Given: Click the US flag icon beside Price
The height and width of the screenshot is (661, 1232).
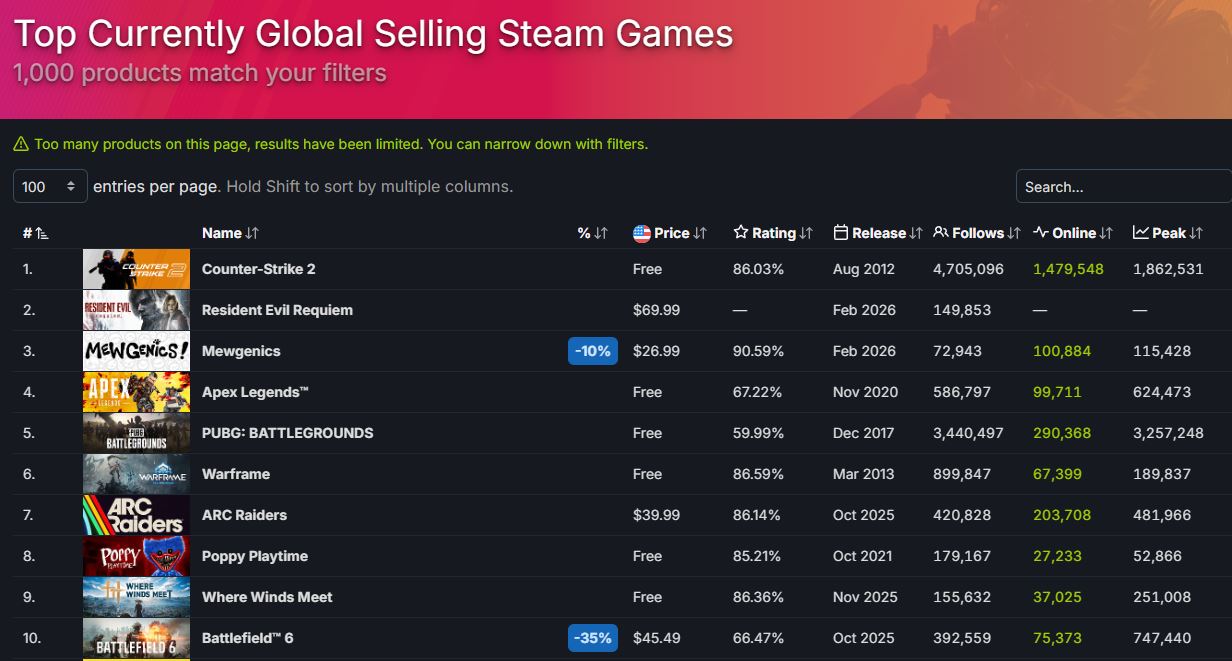Looking at the screenshot, I should click(642, 233).
